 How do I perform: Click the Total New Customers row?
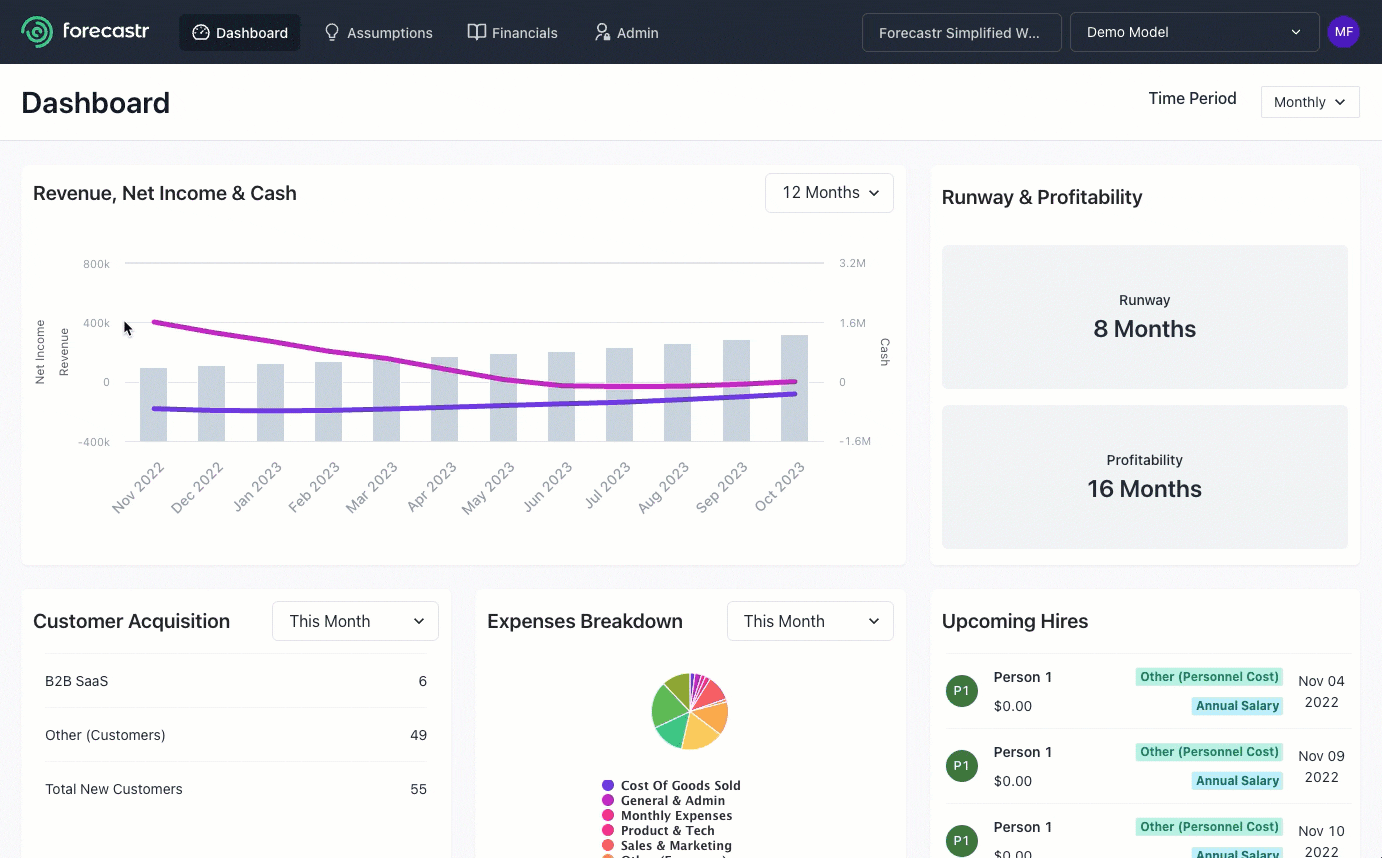236,789
